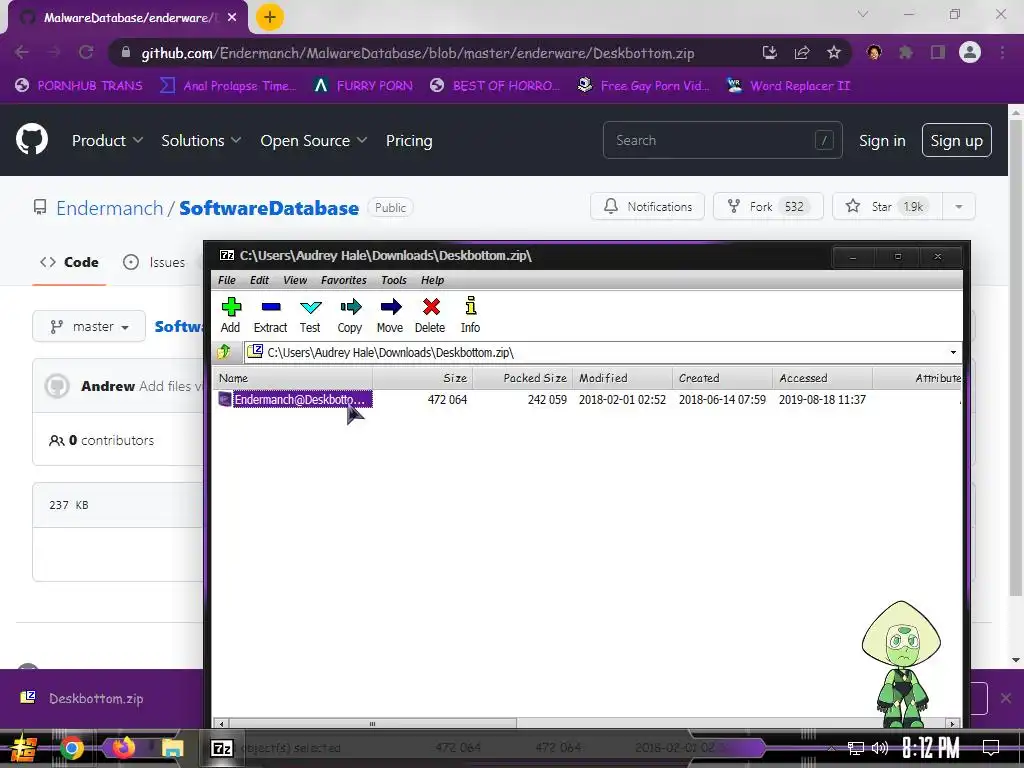
Task: Select the Endermanch@Deskbotto file row
Action: [587, 399]
